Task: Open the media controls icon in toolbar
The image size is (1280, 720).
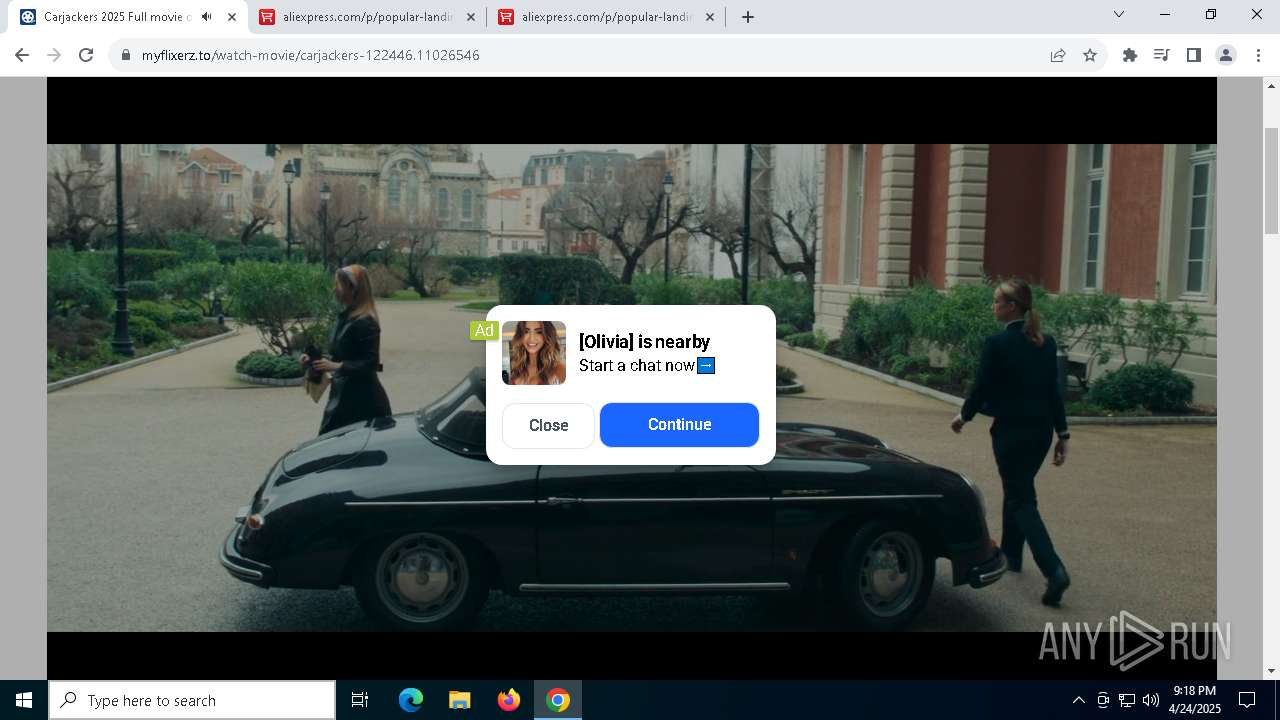Action: (1162, 55)
